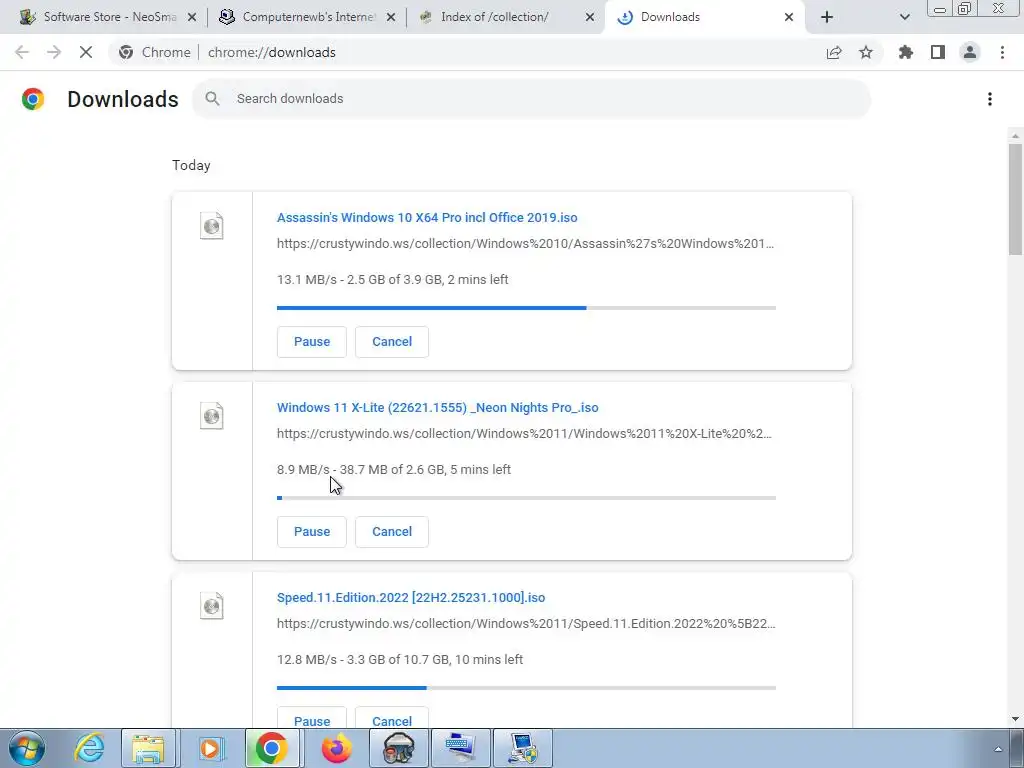Cancel the Speed.11.Edition download
1024x768 pixels.
[x=392, y=717]
